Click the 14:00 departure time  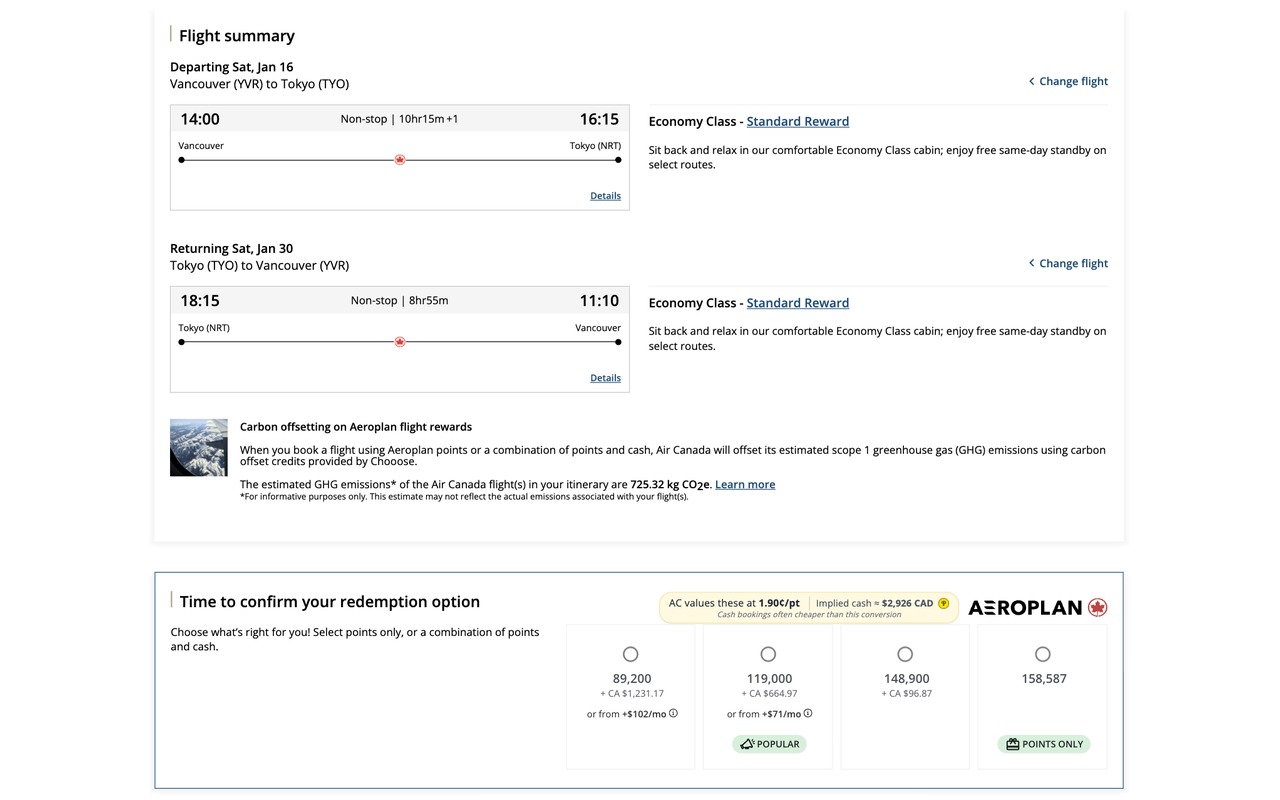[200, 119]
